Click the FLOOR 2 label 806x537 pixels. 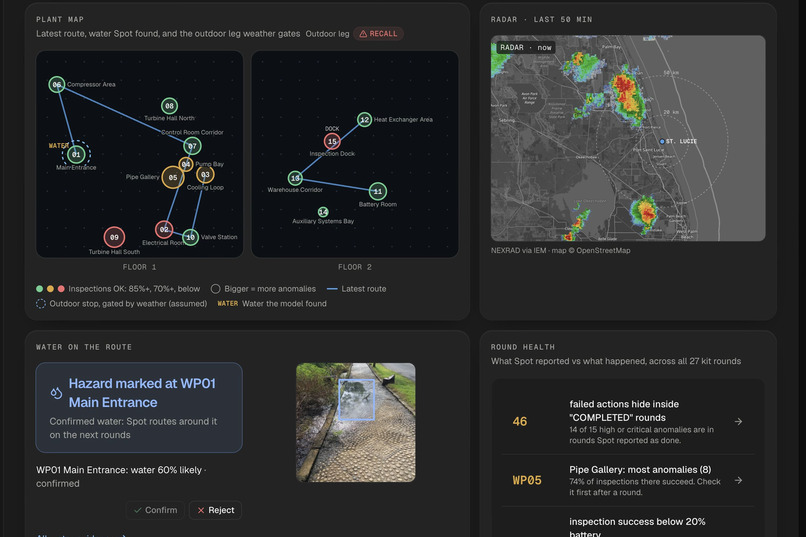pos(355,267)
